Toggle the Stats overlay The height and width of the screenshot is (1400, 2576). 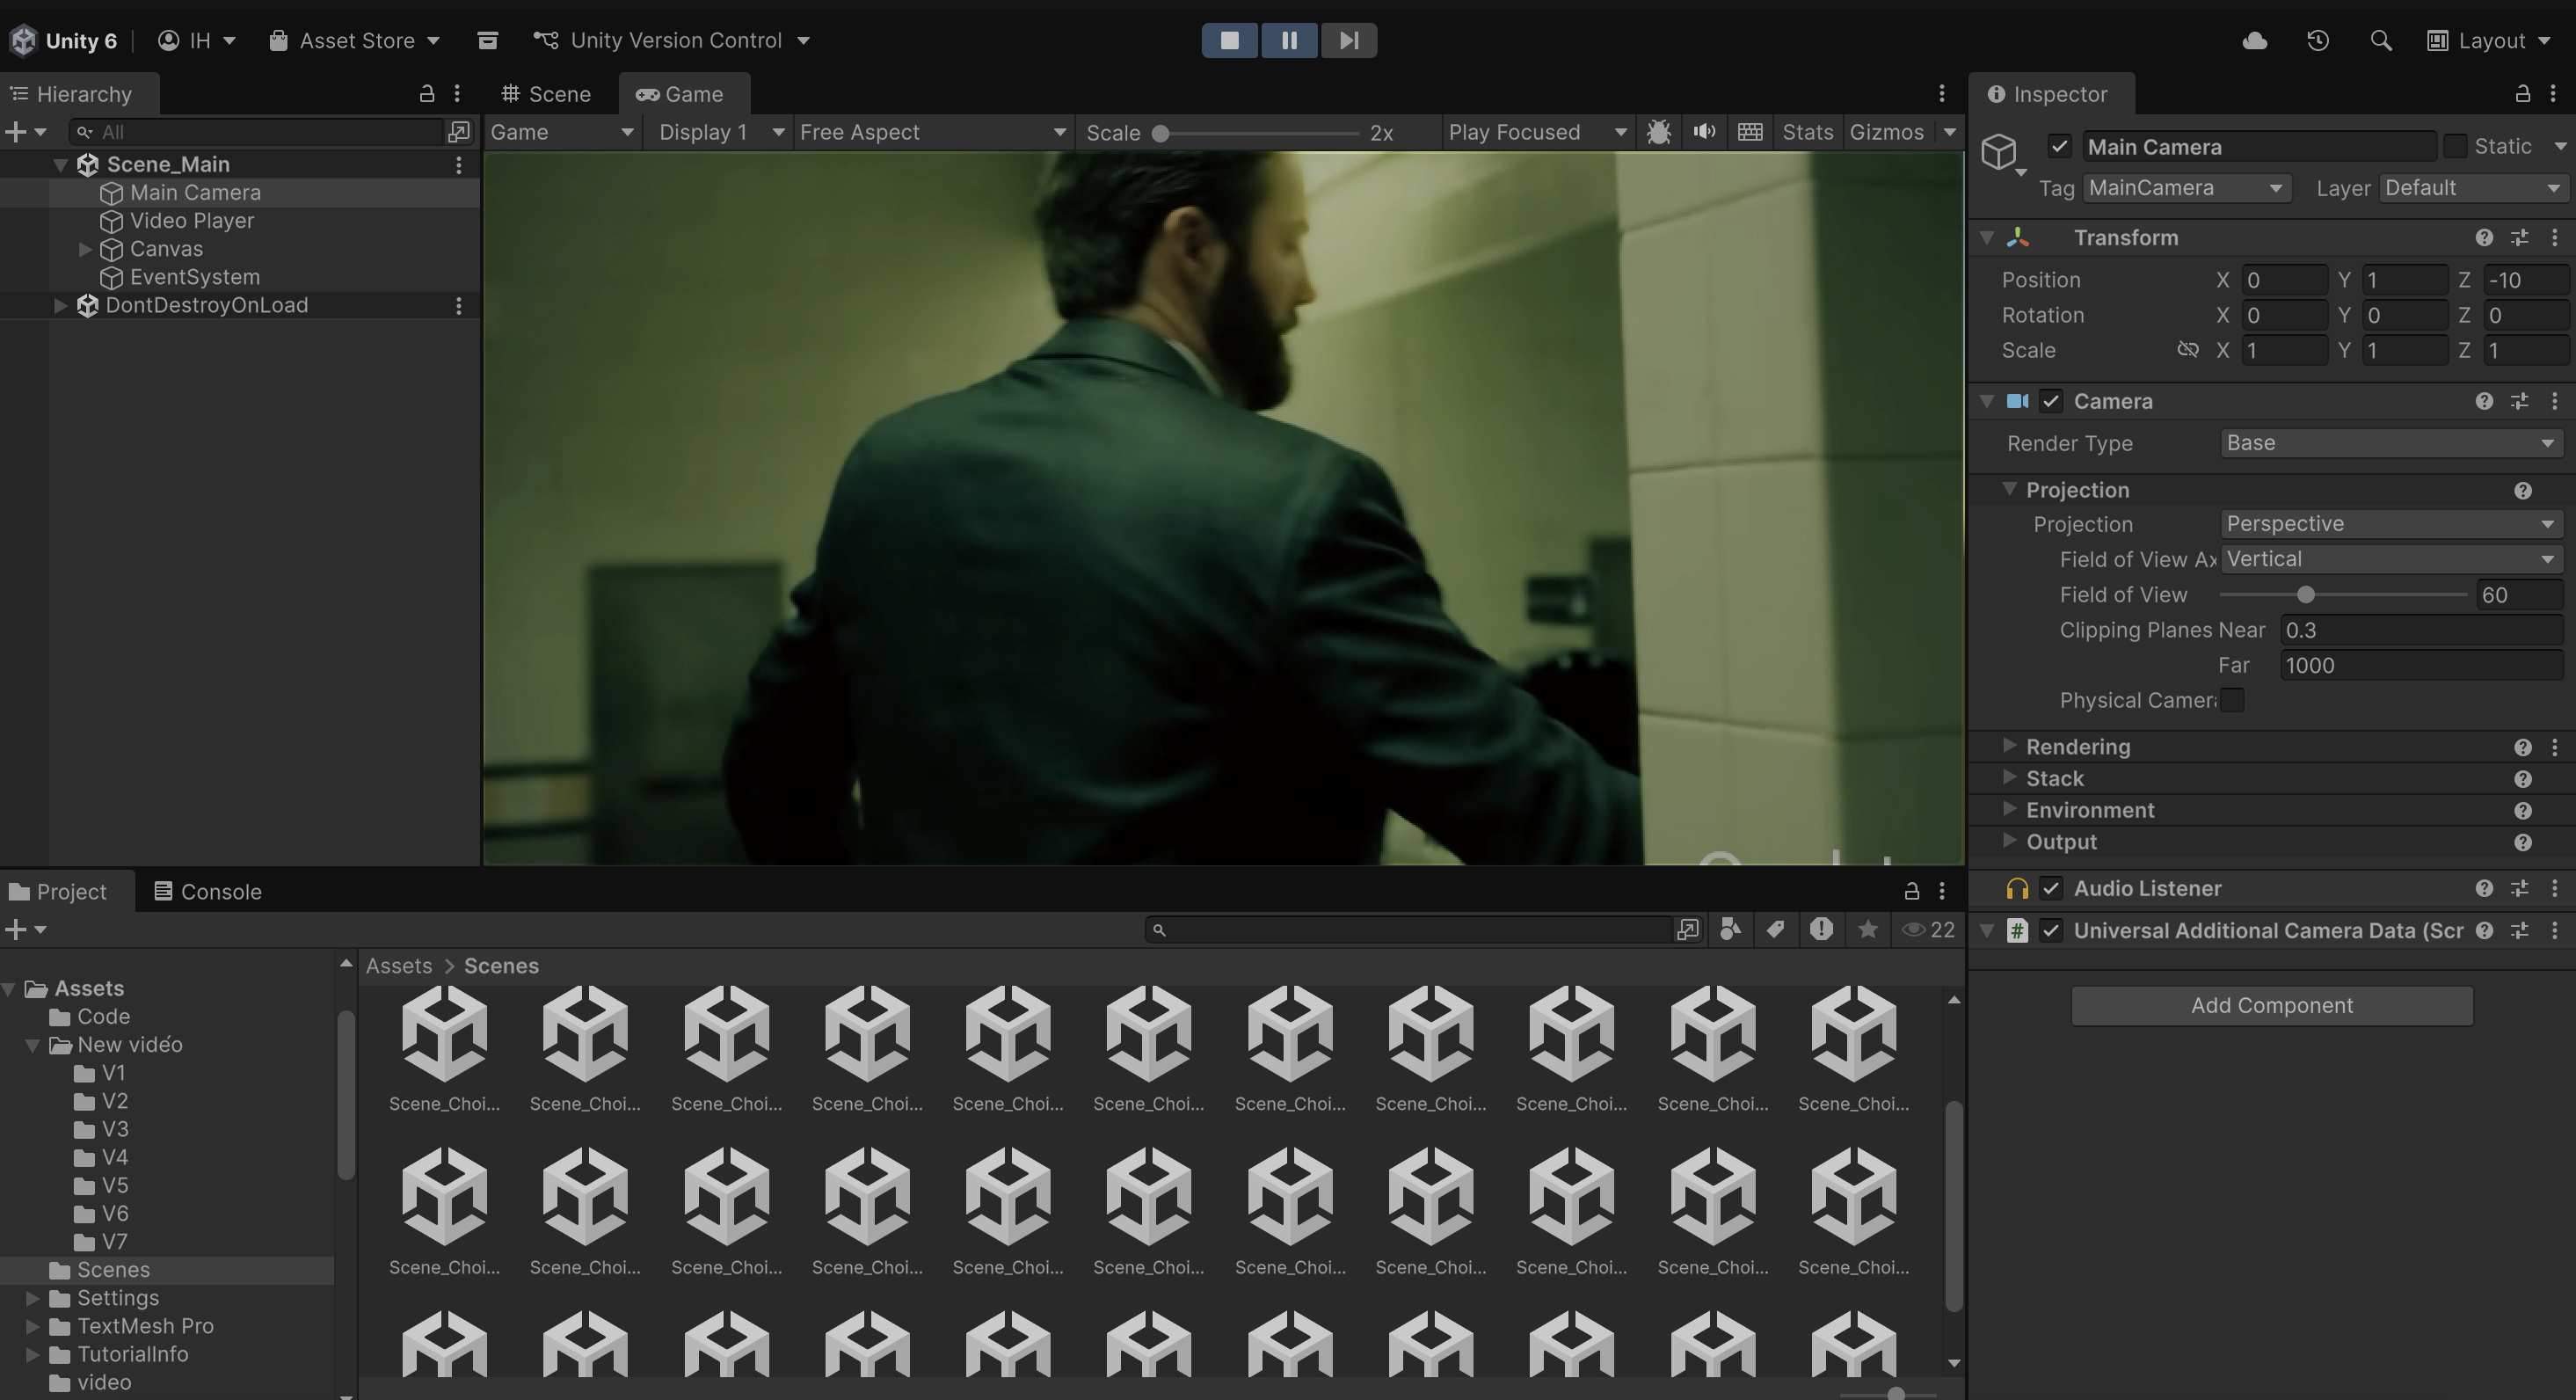point(1807,132)
